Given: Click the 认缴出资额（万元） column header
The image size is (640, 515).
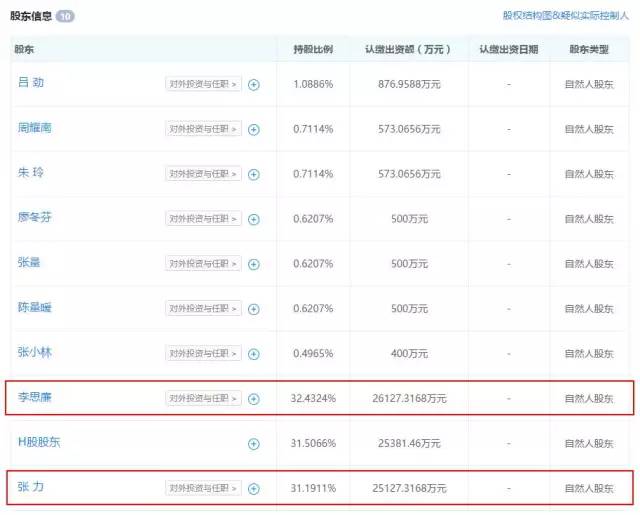Looking at the screenshot, I should [408, 49].
